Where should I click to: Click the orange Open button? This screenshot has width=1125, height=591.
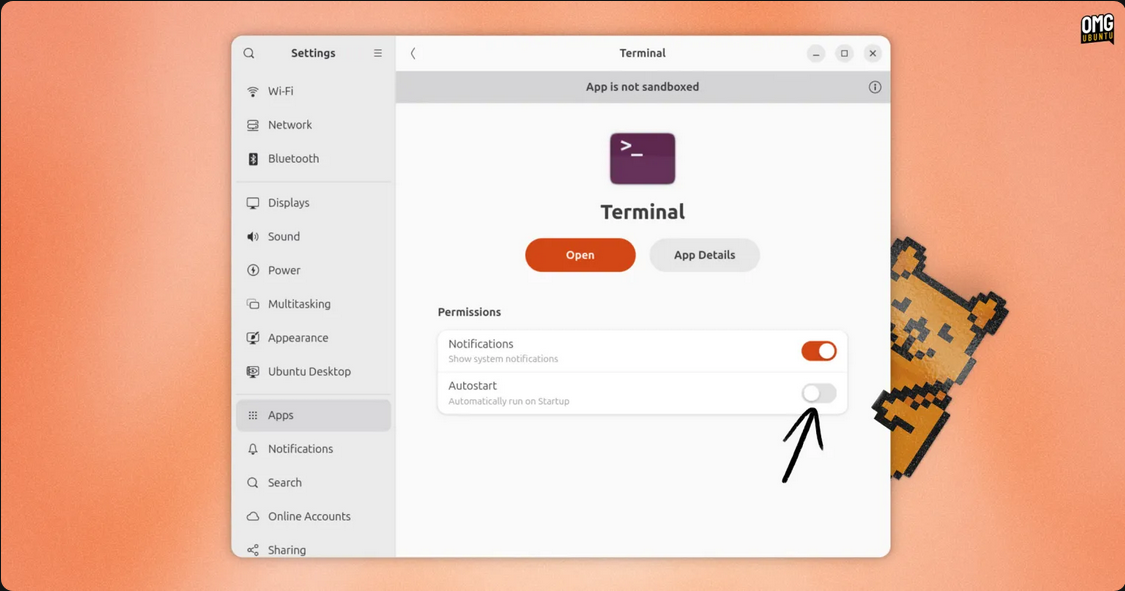(580, 255)
